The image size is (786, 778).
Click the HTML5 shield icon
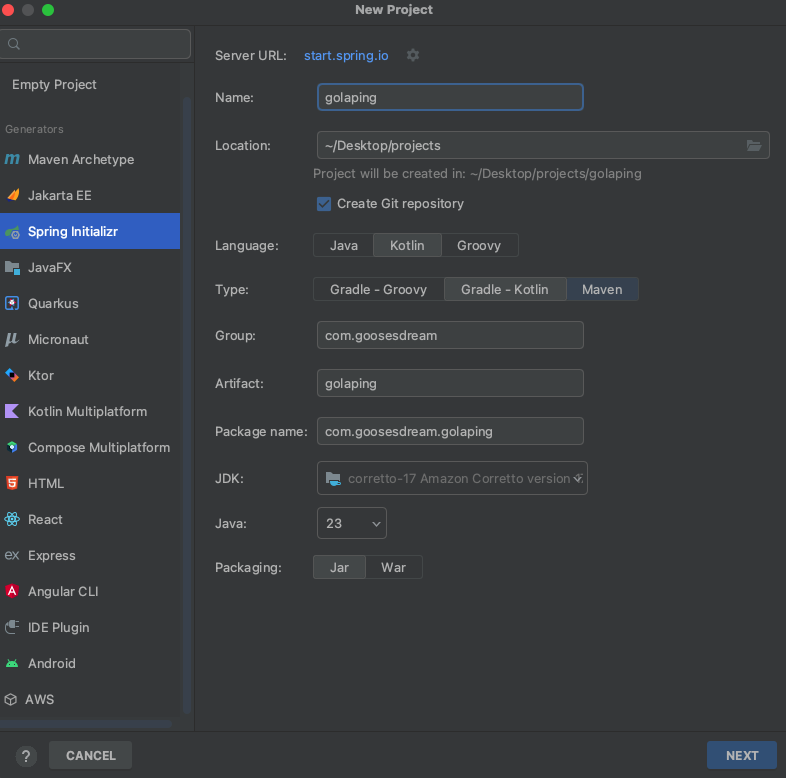point(12,483)
